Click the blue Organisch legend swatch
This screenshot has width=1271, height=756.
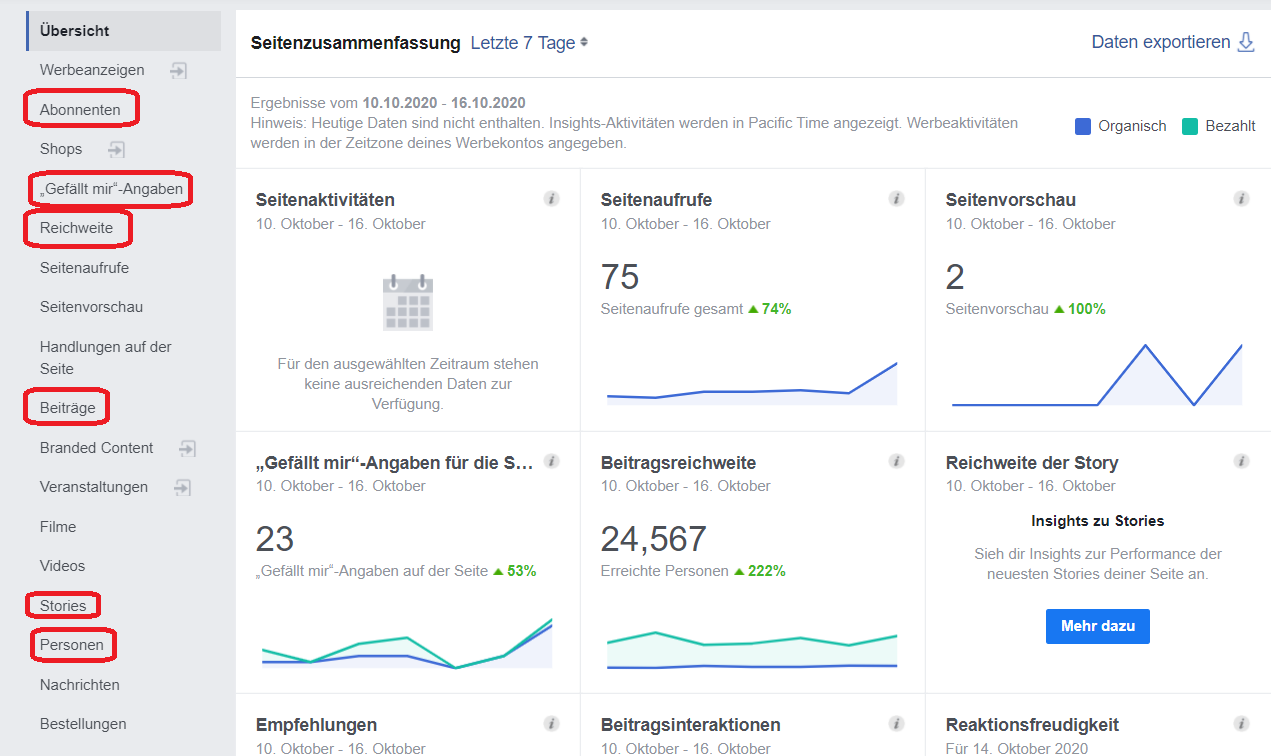(x=1083, y=126)
